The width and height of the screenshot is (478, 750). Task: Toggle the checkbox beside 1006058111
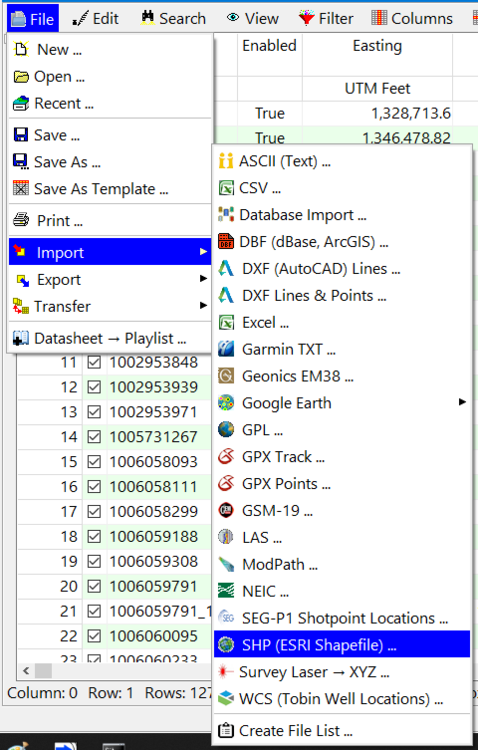(94, 486)
